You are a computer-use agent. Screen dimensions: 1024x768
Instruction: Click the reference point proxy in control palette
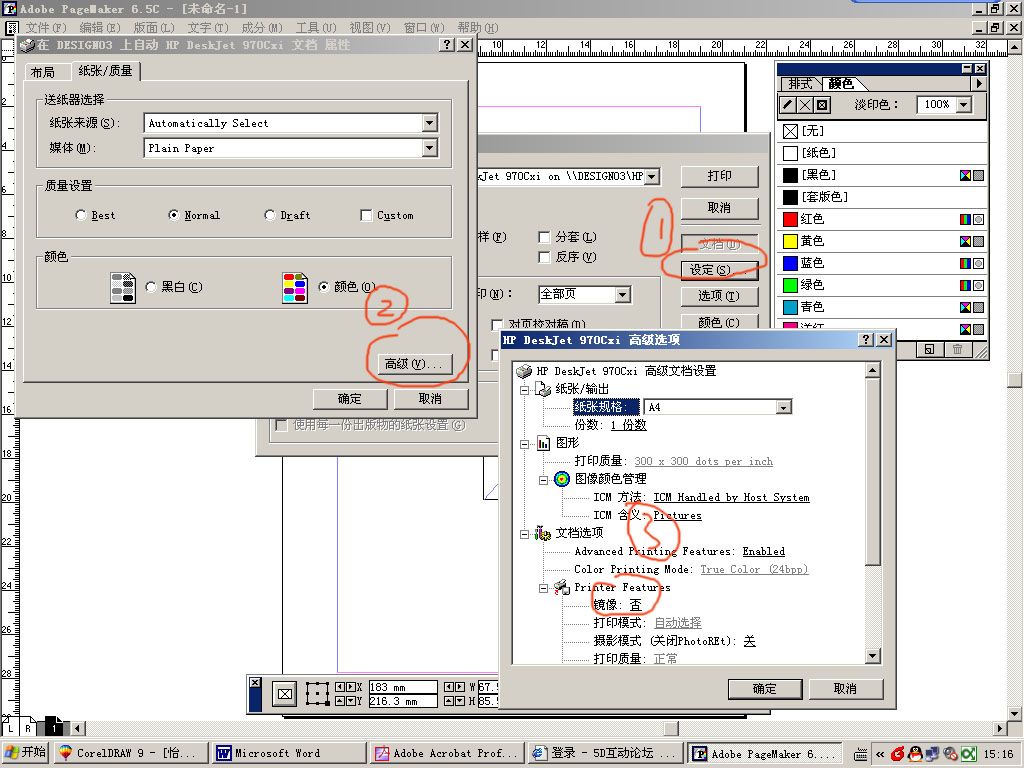(317, 694)
